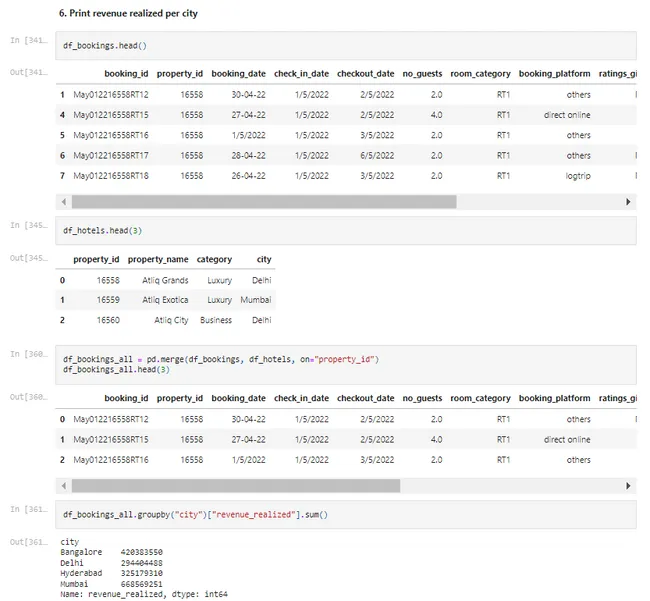The image size is (650, 601).
Task: Click the pd.merge code cell
Action: tap(346, 365)
